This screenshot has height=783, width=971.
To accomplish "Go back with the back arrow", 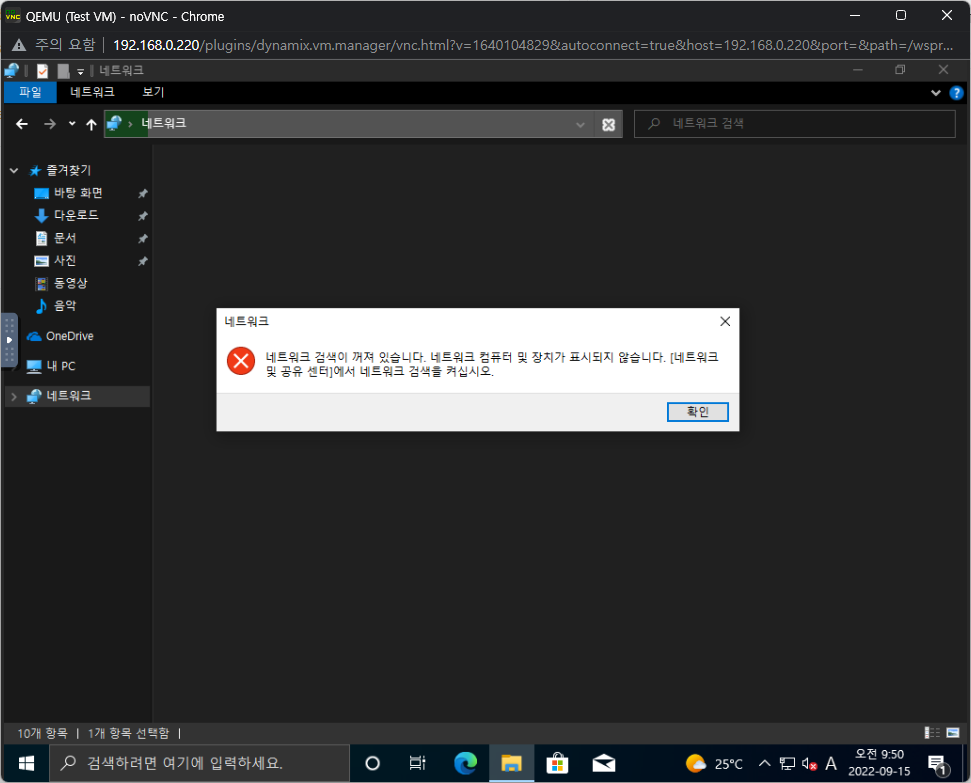I will (22, 125).
